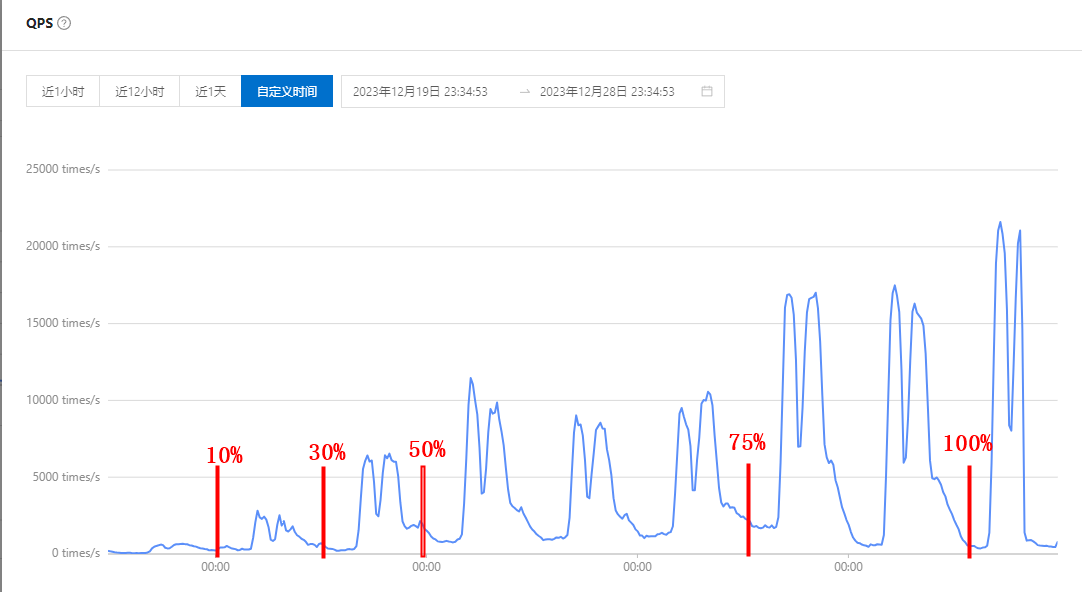Switch to the 近1天 time range
Image resolution: width=1082 pixels, height=592 pixels.
click(210, 91)
